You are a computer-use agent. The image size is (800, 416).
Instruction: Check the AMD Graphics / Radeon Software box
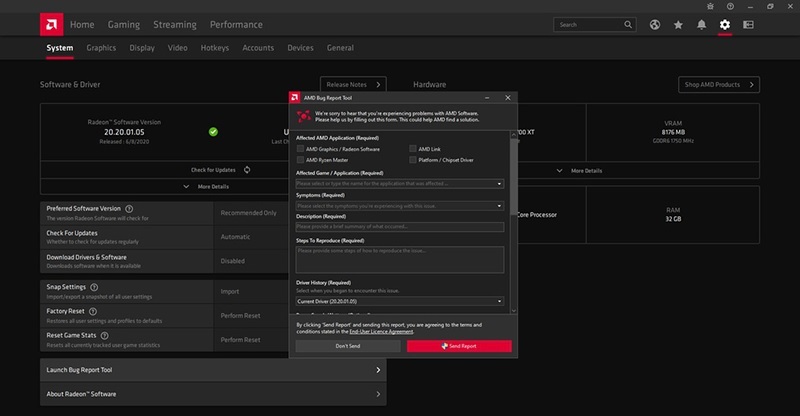(x=300, y=148)
